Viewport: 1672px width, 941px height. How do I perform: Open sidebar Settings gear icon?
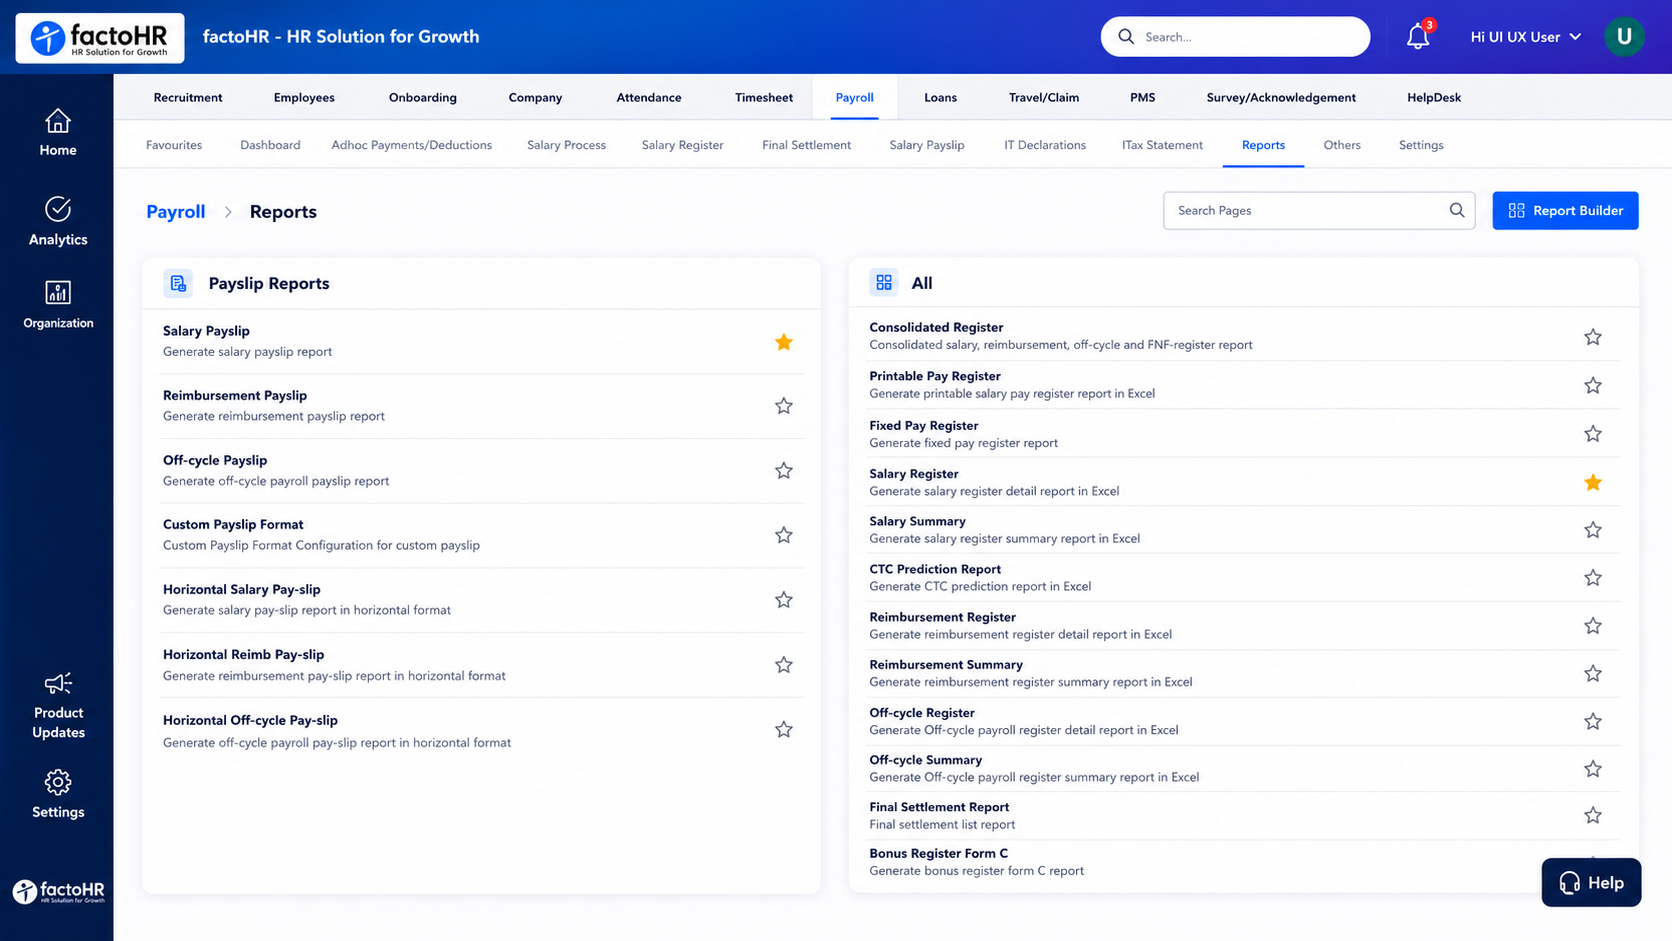57,782
